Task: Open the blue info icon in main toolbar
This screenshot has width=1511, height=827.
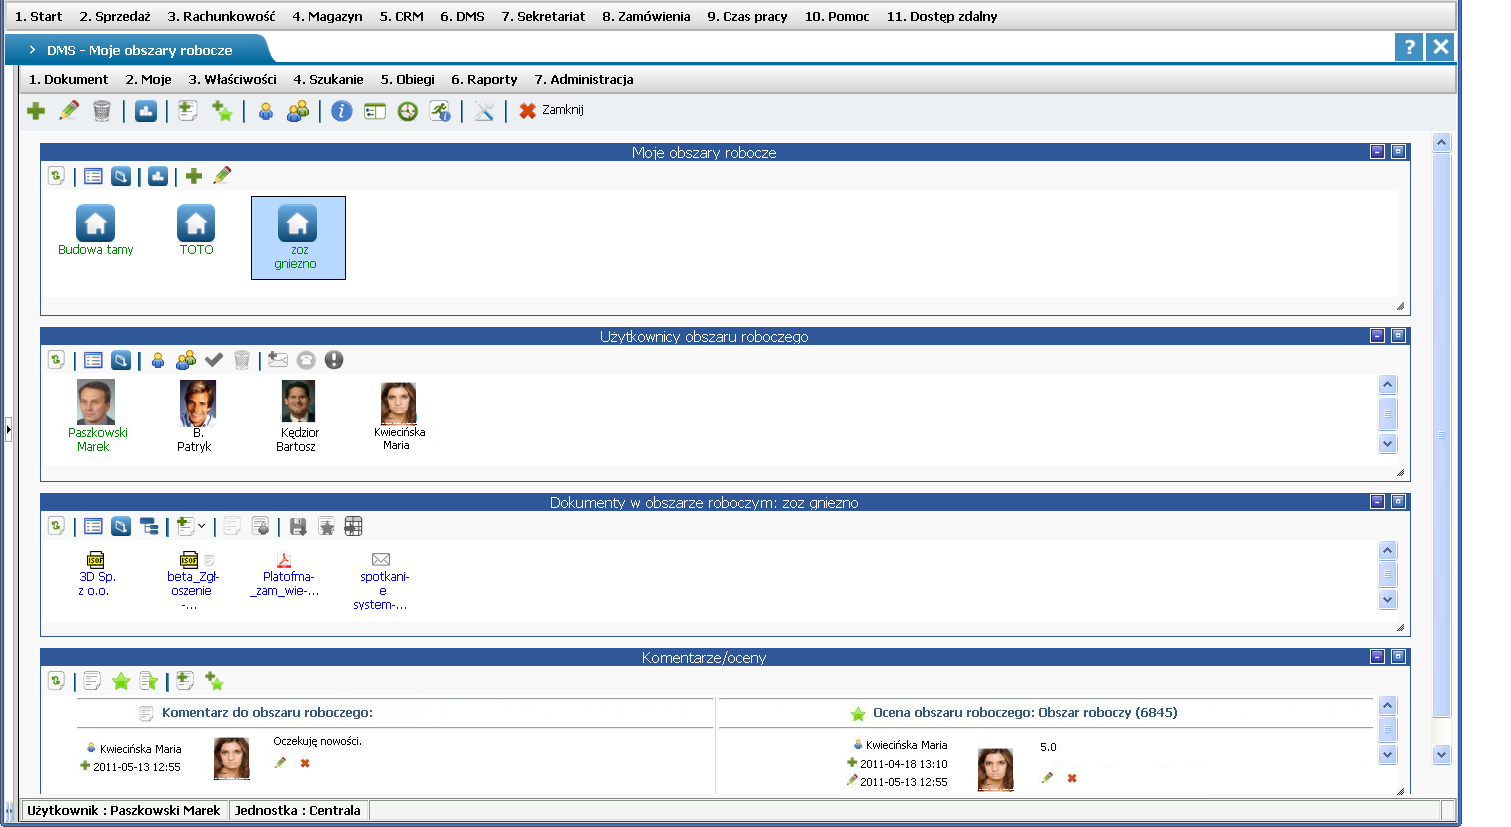Action: point(342,111)
